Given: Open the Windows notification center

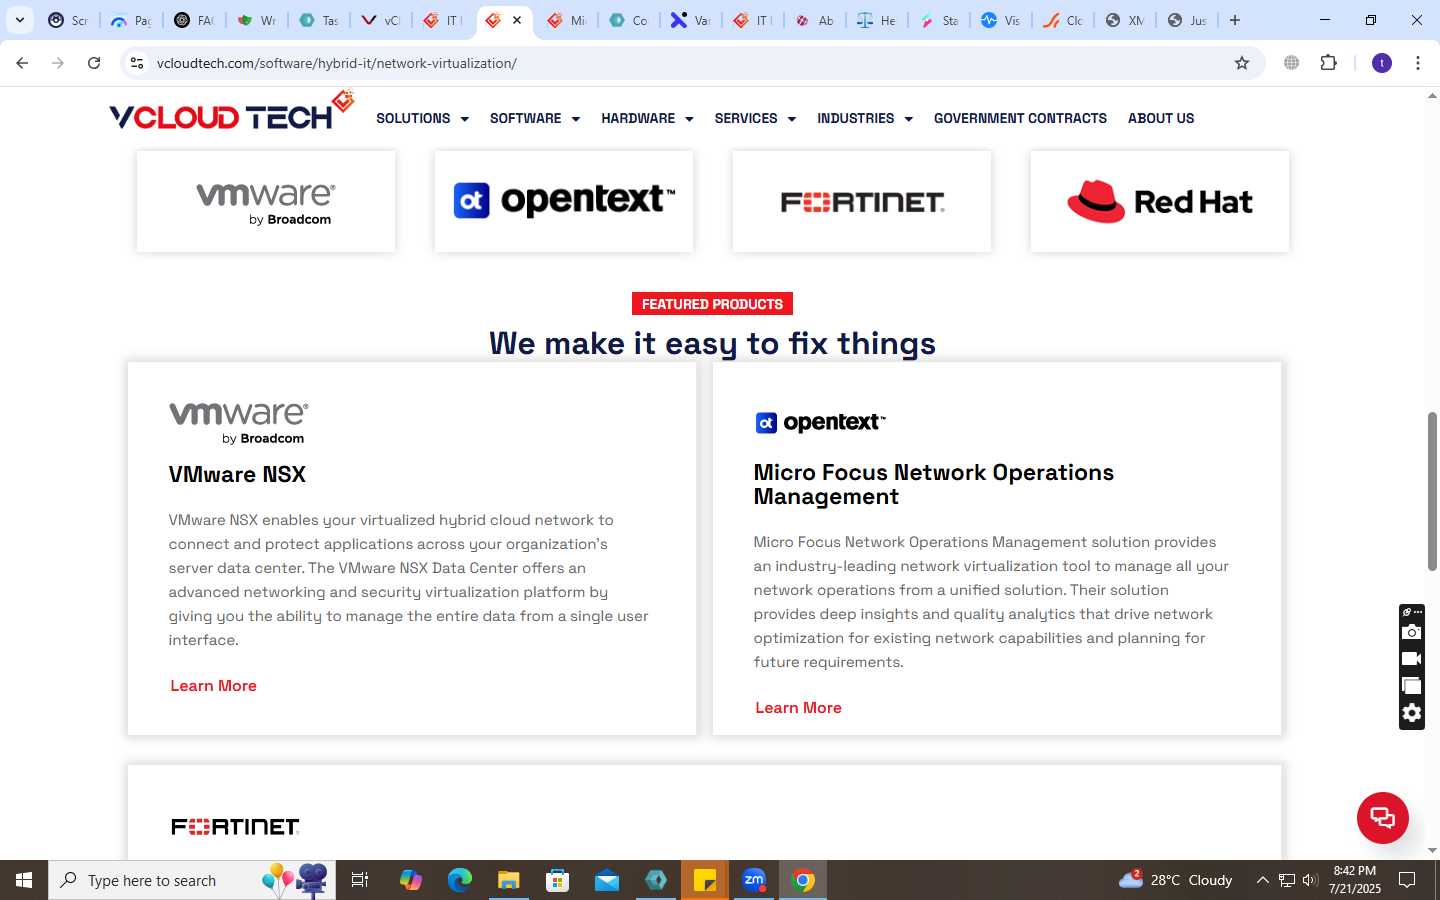Looking at the screenshot, I should pos(1407,880).
